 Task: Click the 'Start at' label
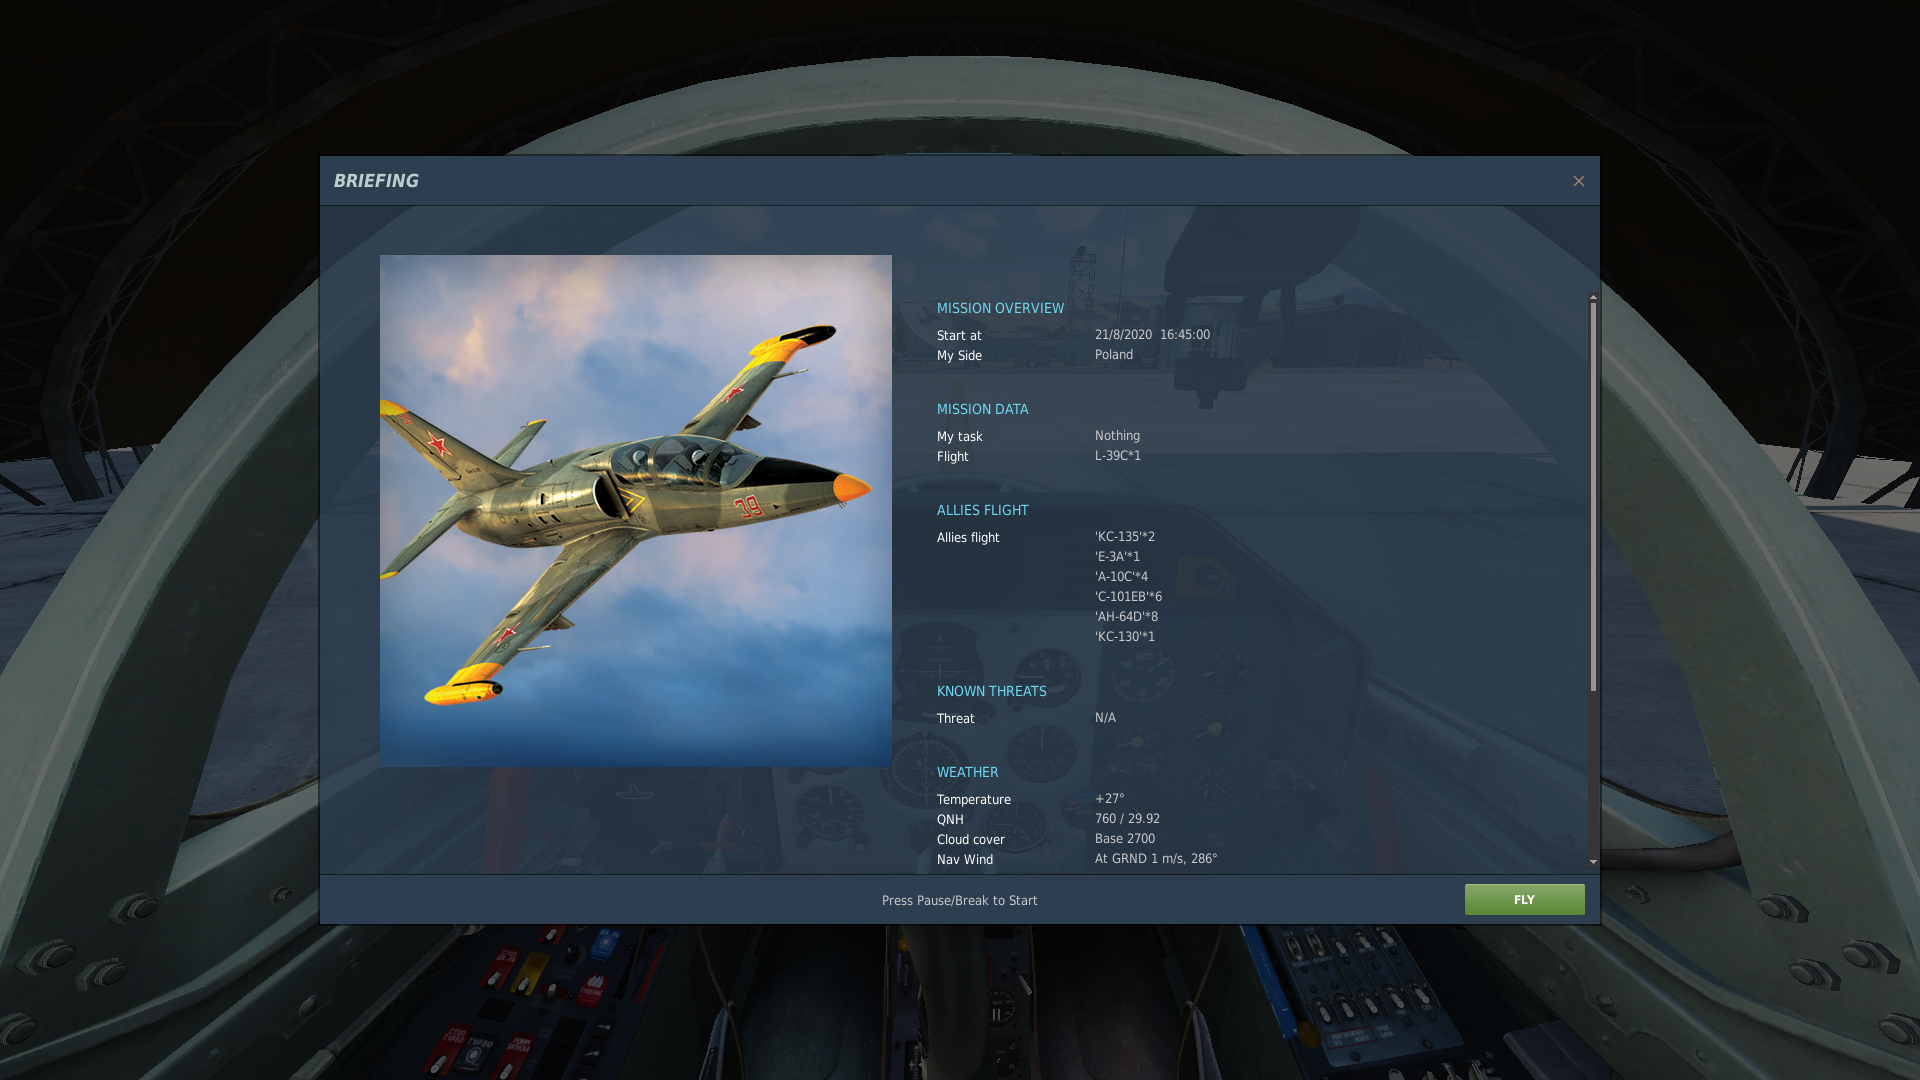click(x=959, y=336)
